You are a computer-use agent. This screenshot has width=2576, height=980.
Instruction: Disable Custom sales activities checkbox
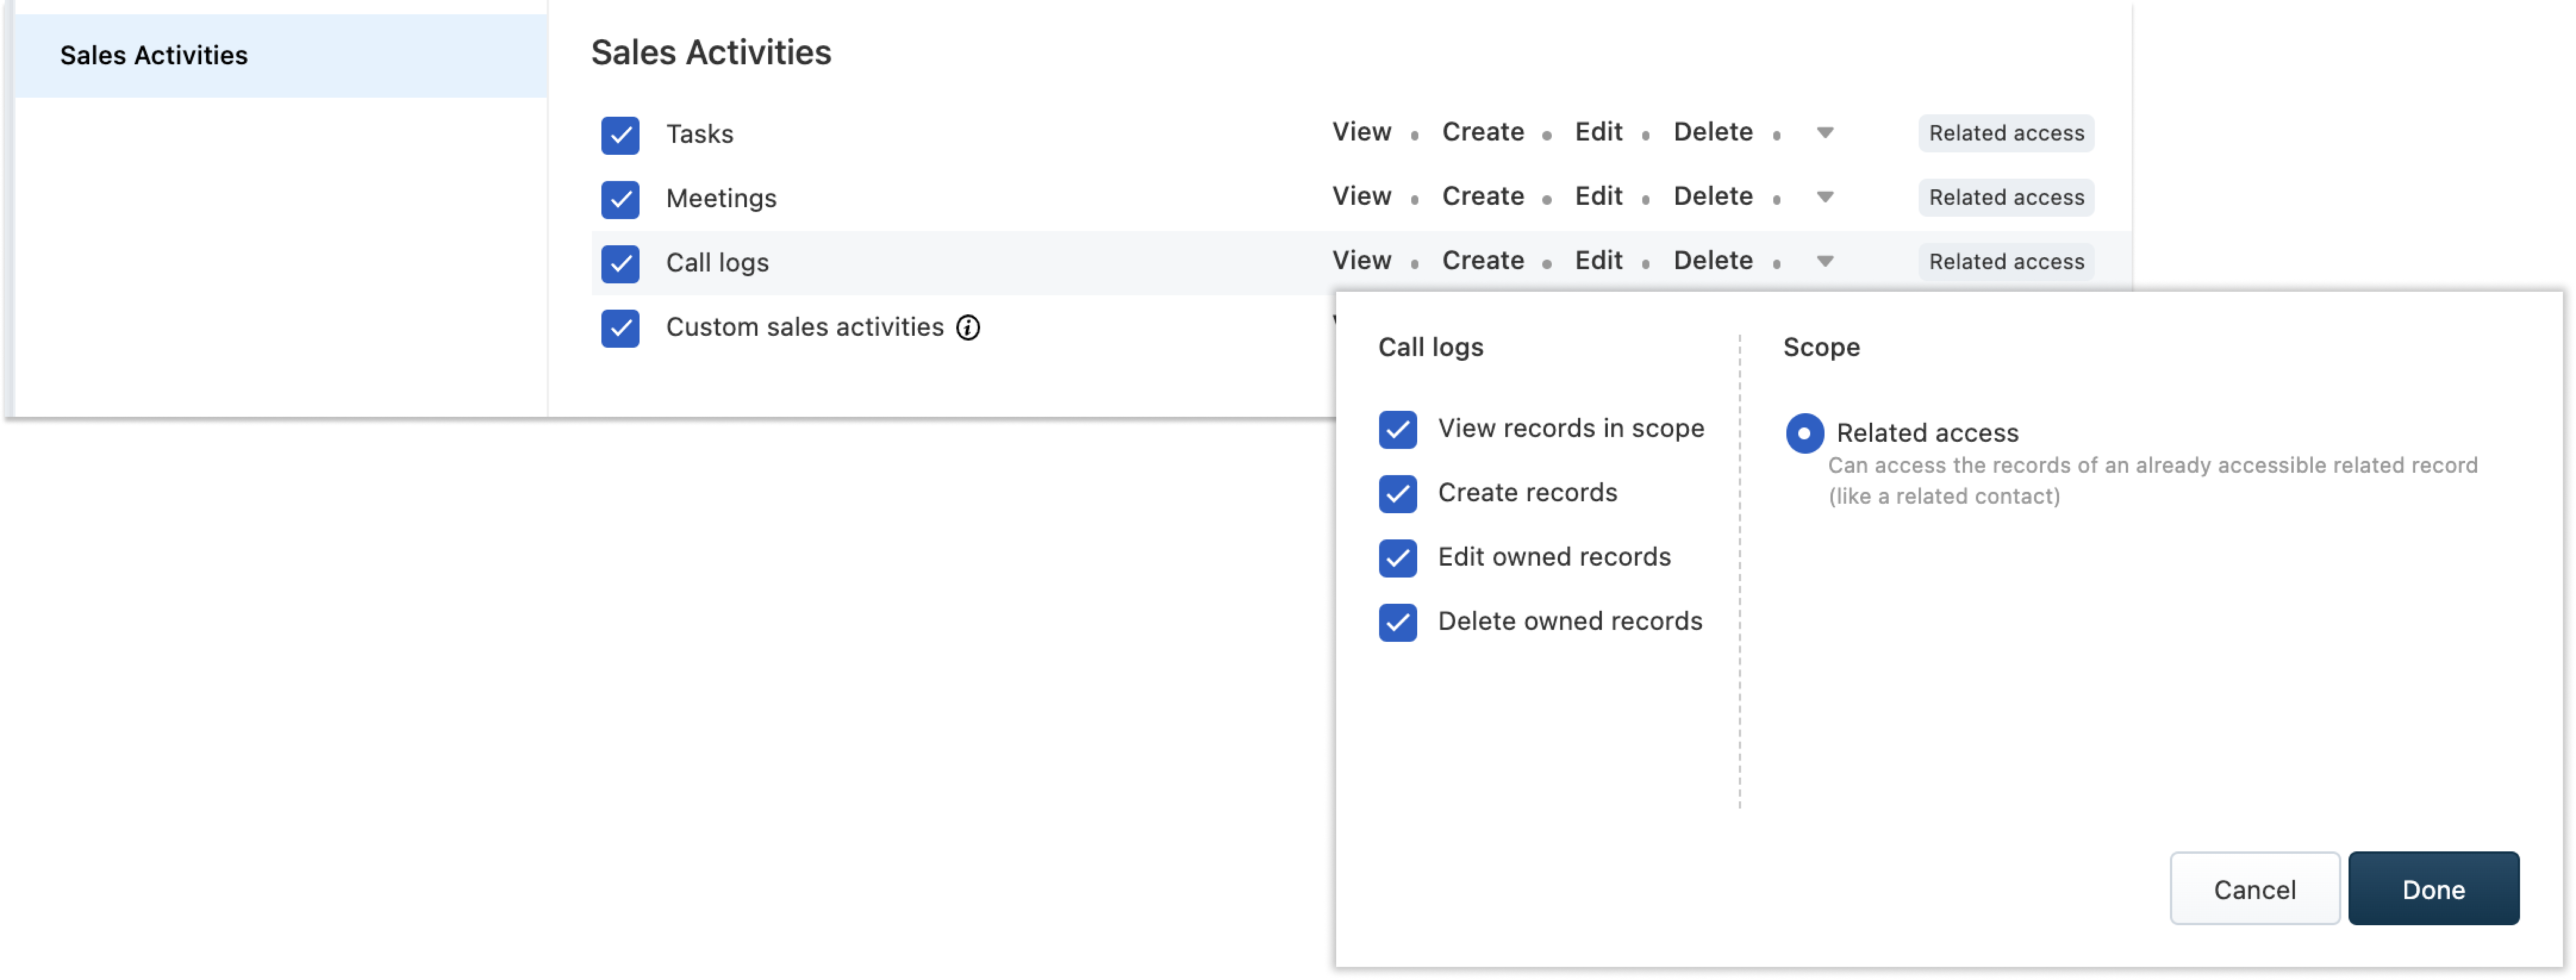620,327
